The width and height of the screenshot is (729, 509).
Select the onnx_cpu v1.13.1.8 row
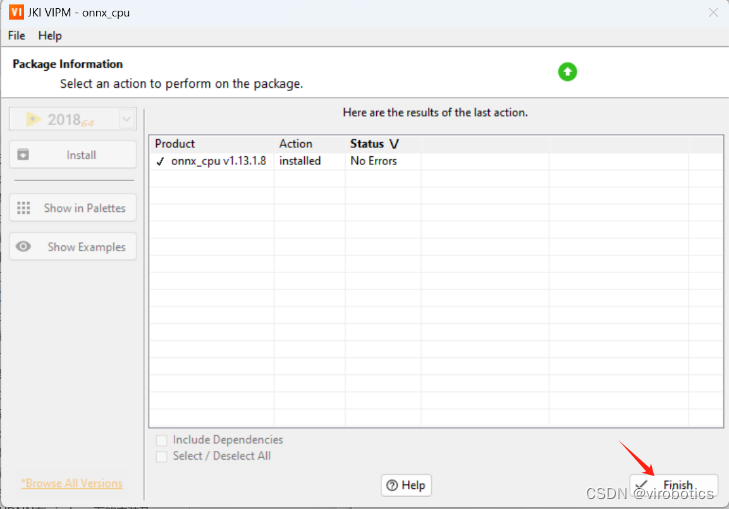pos(436,161)
